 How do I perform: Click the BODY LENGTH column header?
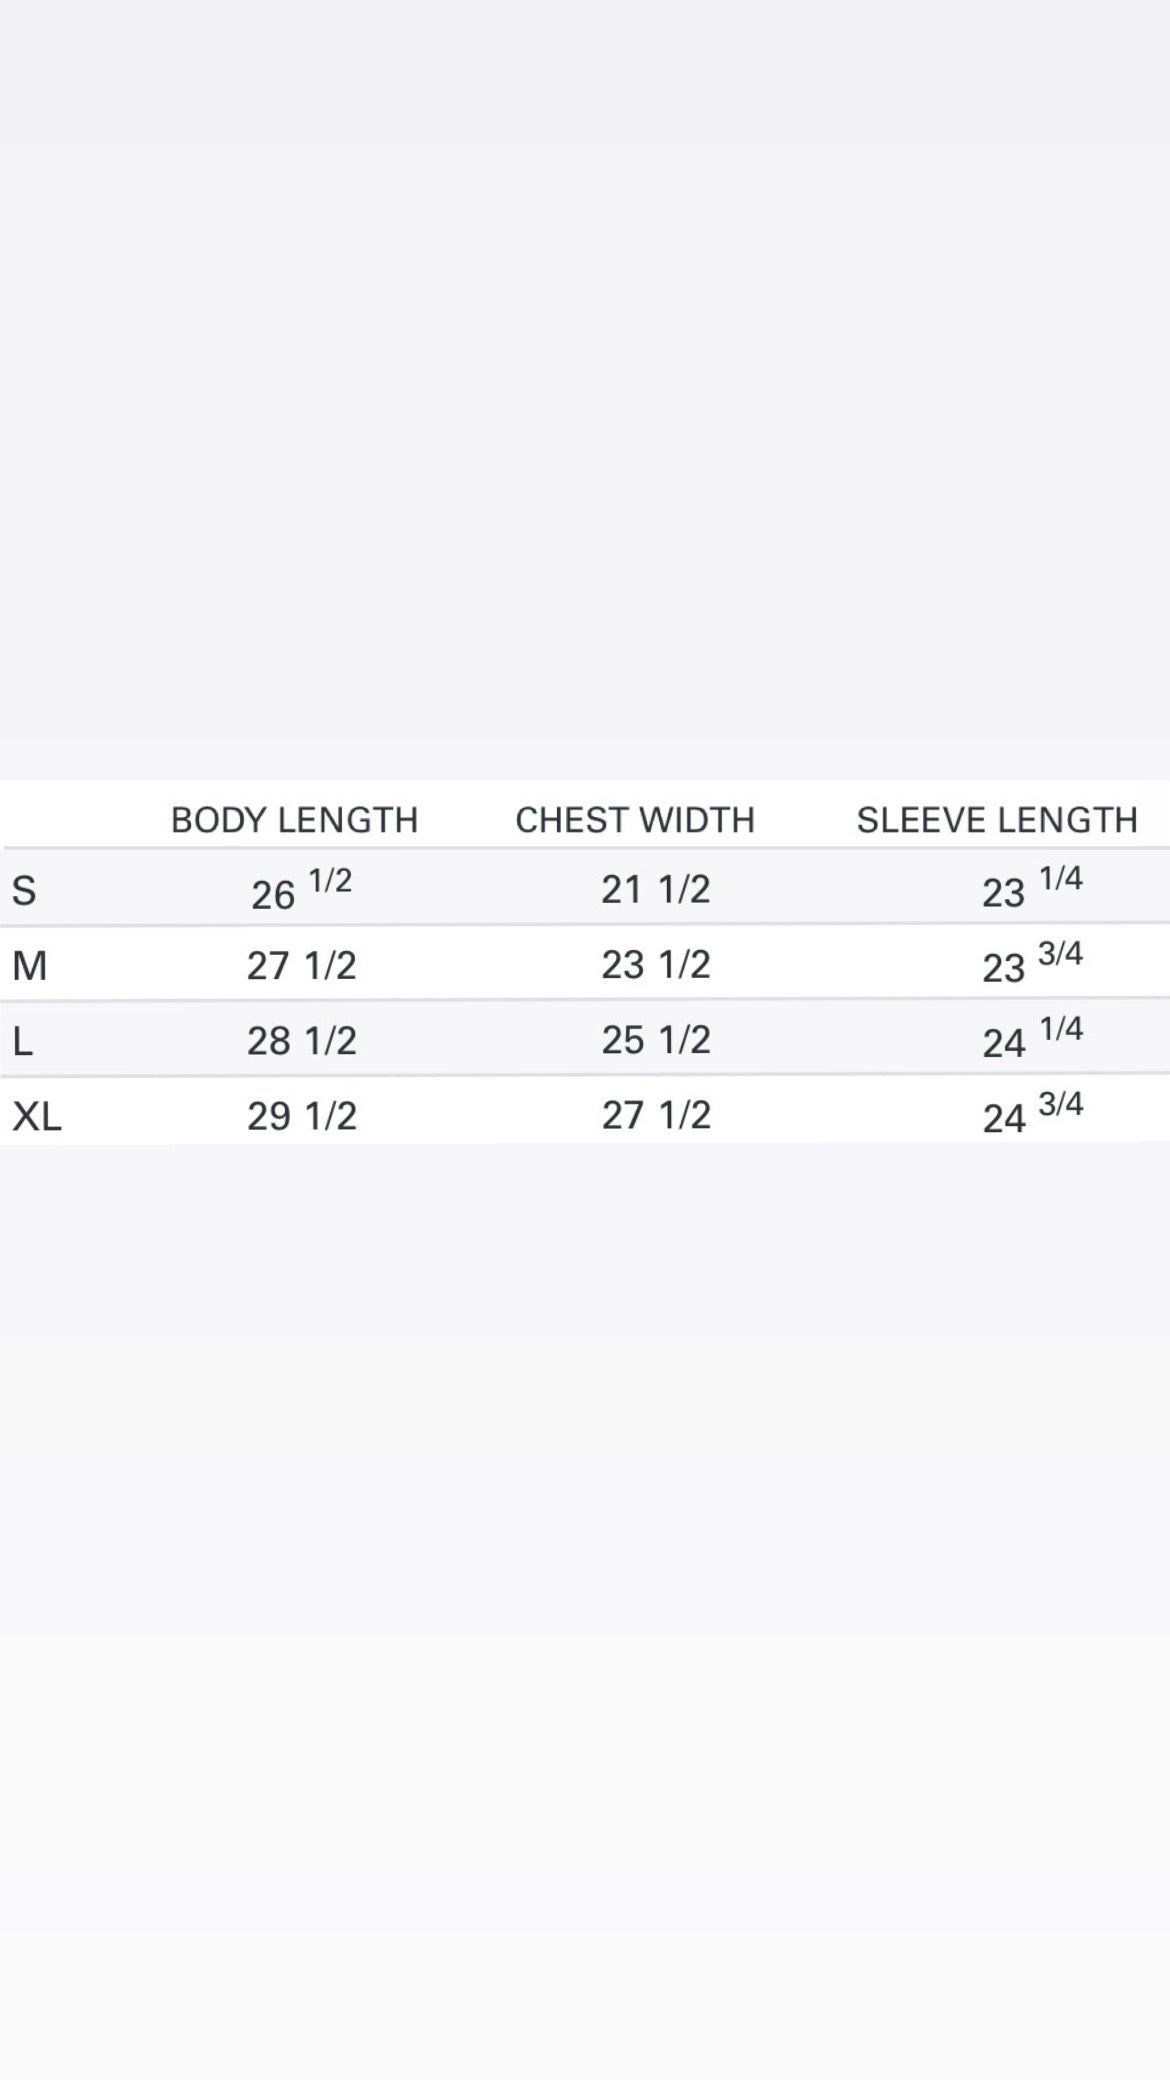294,820
